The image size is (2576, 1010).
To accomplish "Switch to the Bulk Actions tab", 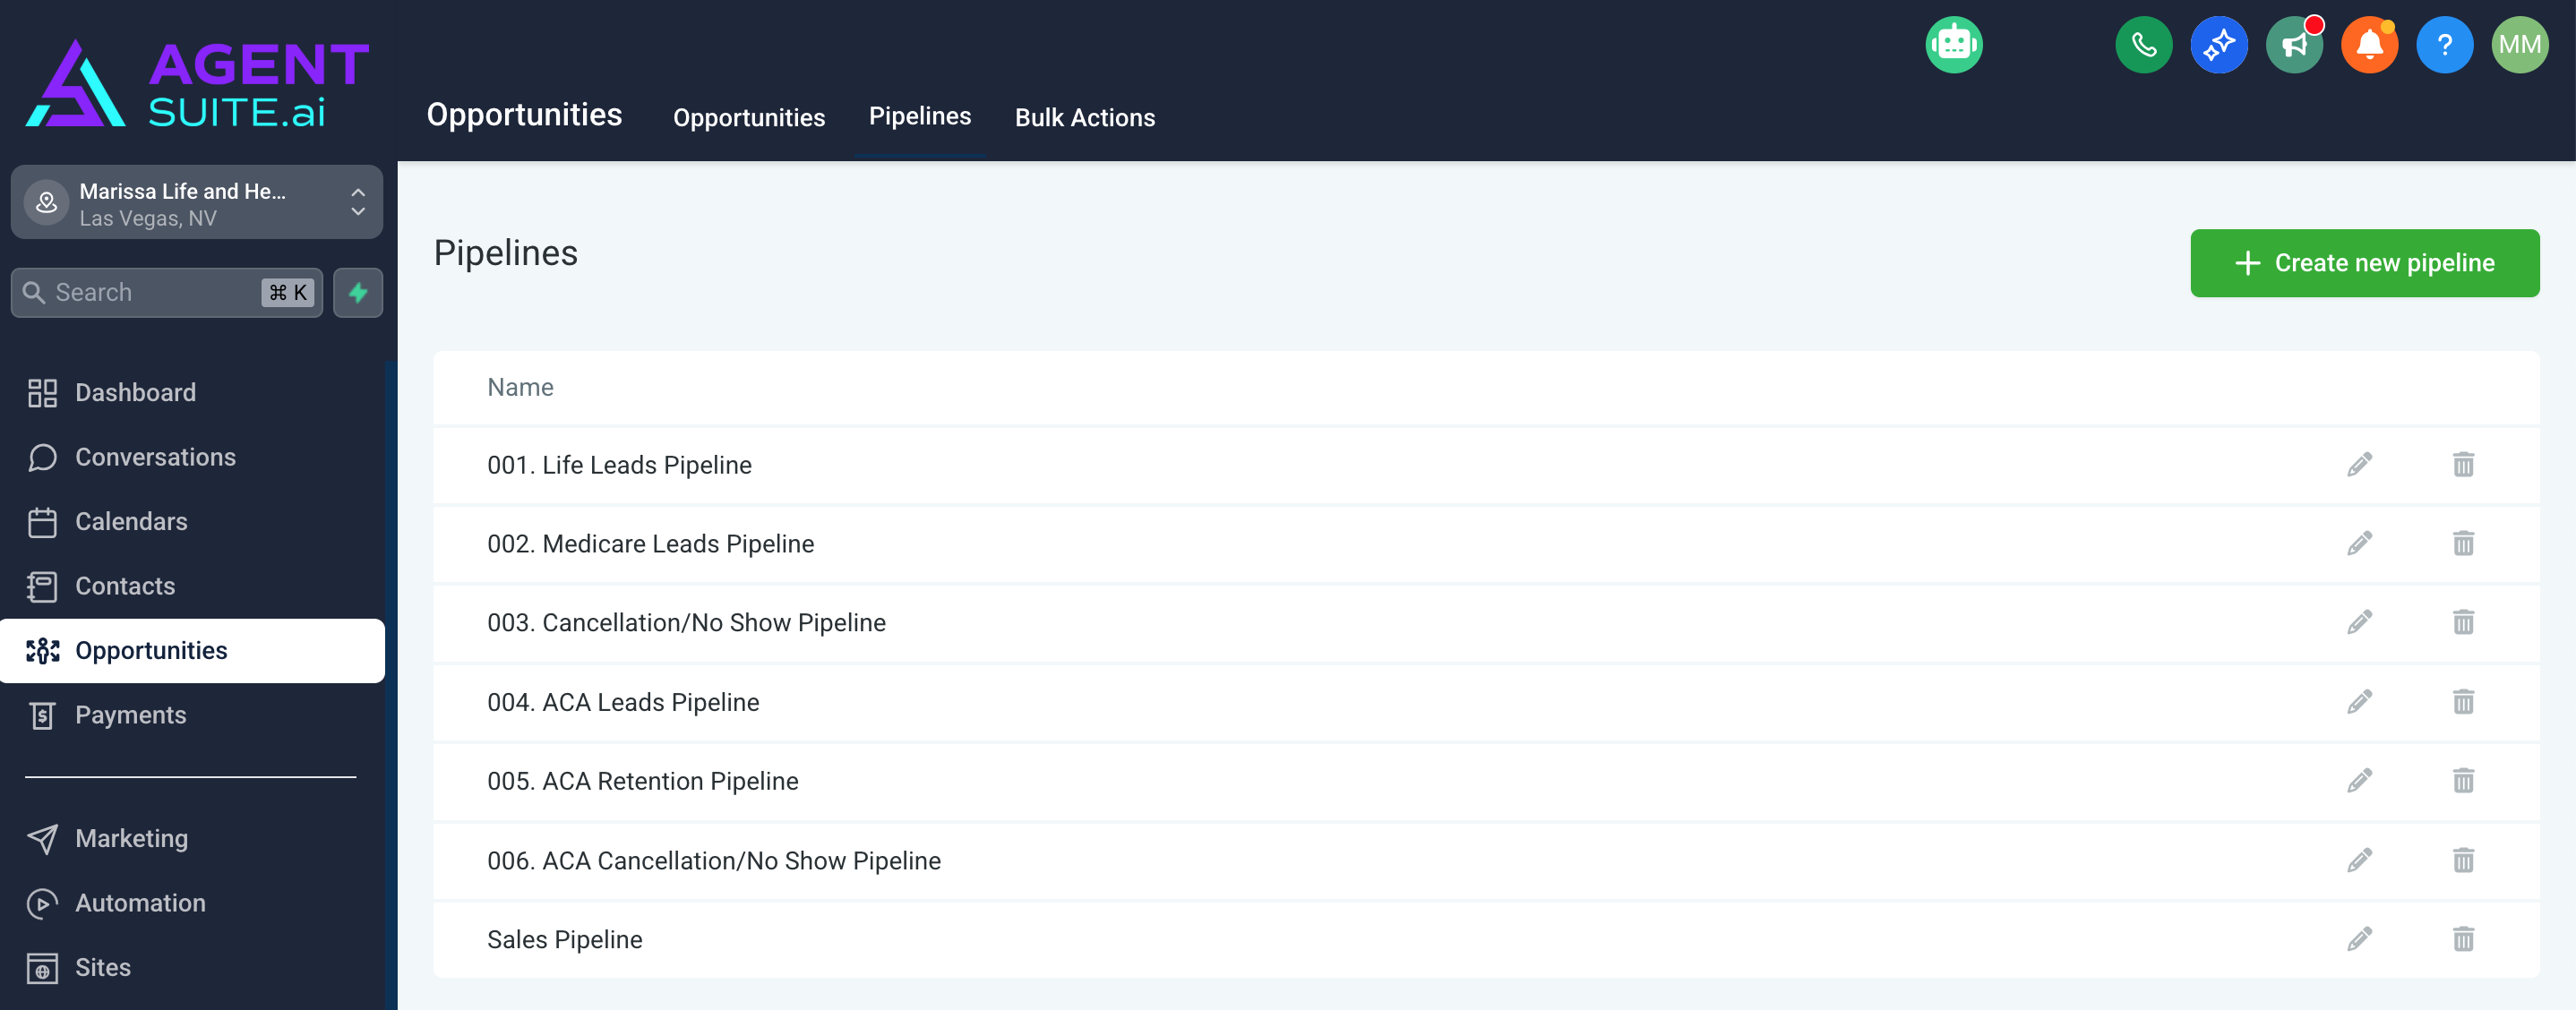I will (x=1084, y=117).
